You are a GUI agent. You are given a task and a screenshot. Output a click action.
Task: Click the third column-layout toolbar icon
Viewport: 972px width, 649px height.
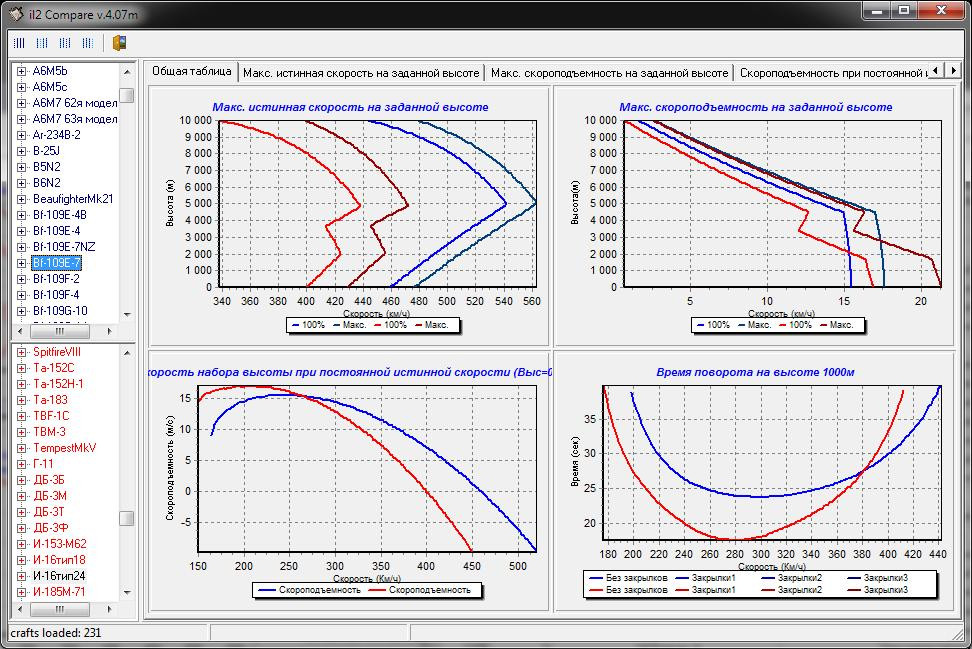coord(64,43)
